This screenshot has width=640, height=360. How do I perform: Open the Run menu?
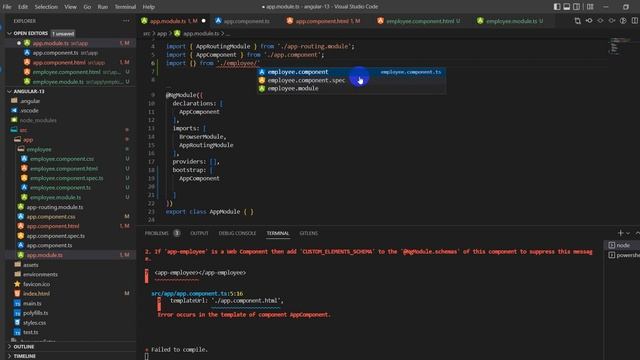click(x=102, y=7)
